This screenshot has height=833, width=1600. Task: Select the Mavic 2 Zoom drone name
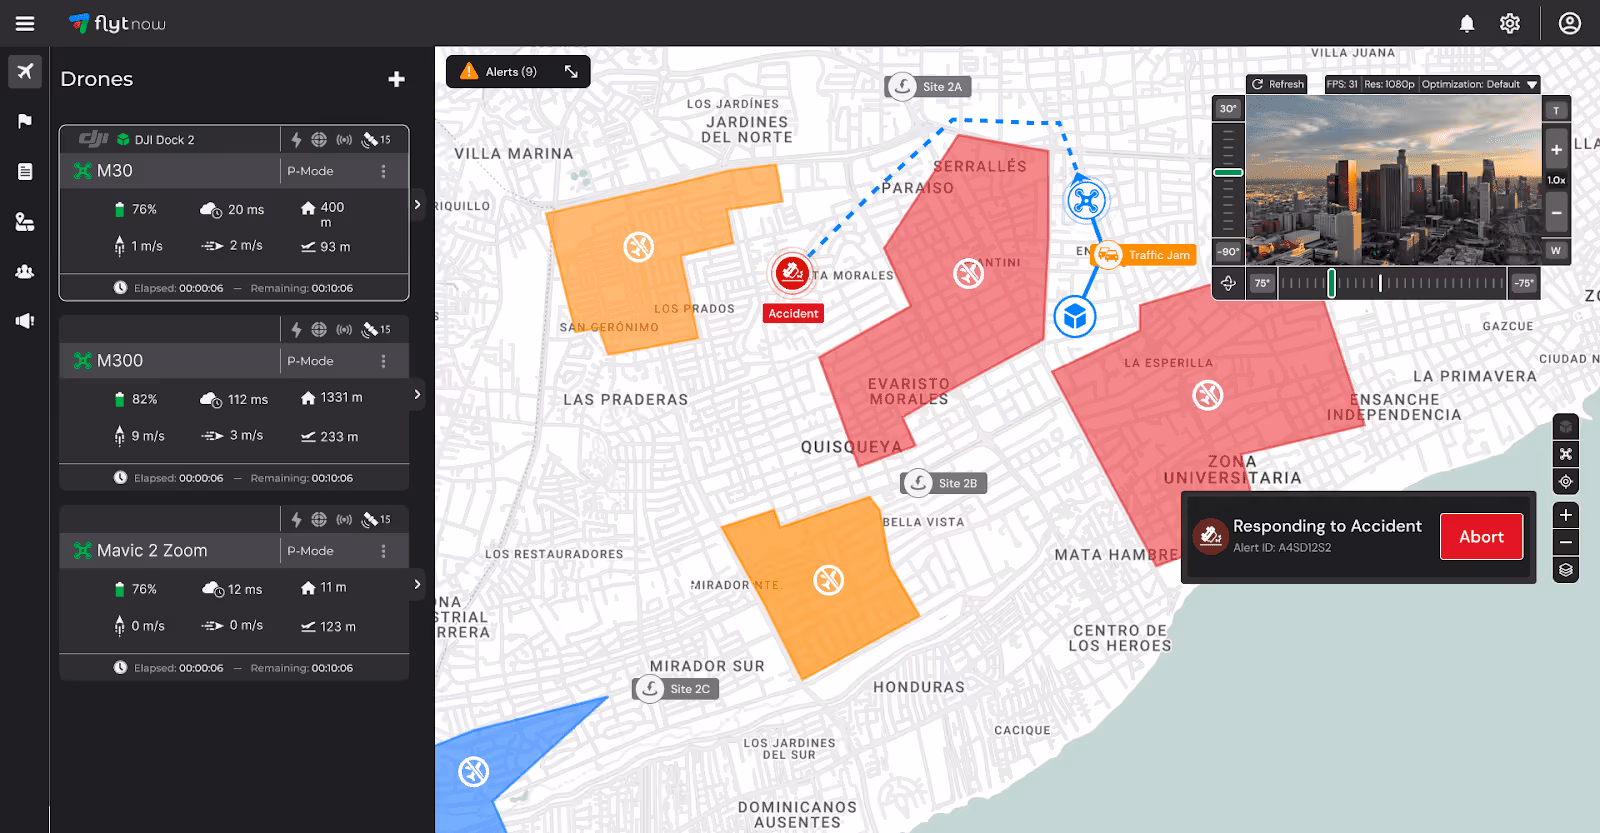click(152, 551)
